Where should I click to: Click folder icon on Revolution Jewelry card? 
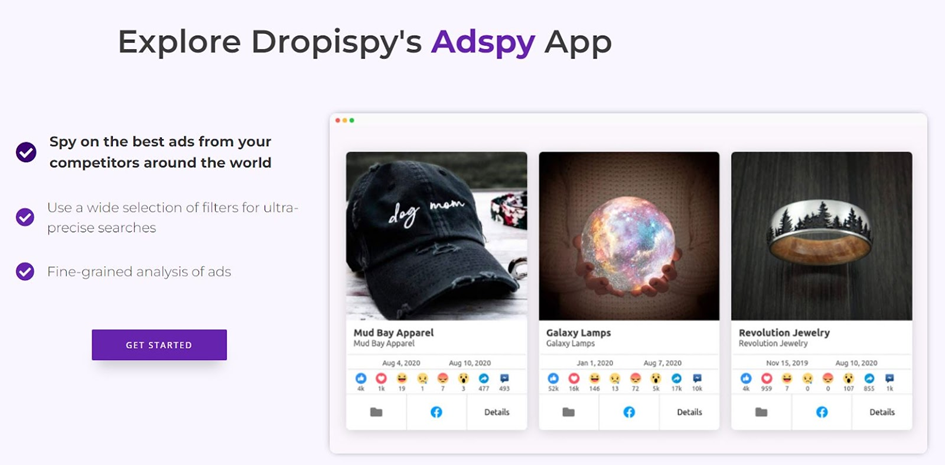tap(761, 412)
